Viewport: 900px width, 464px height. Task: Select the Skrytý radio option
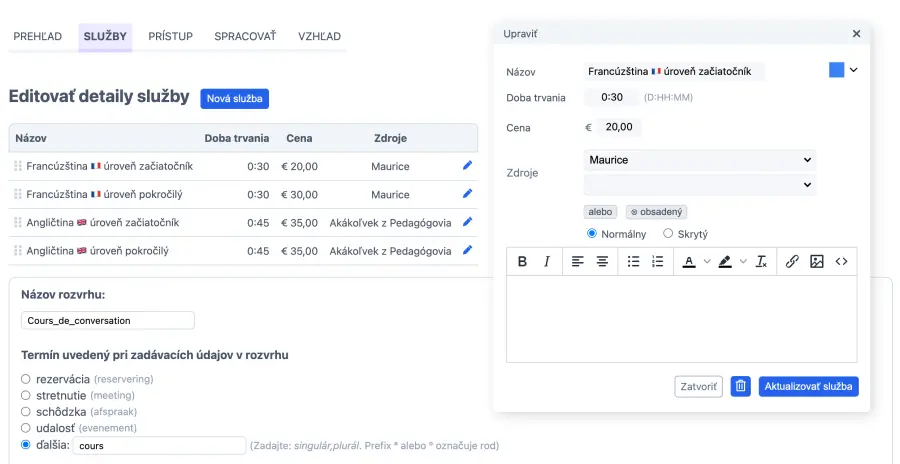coord(668,234)
